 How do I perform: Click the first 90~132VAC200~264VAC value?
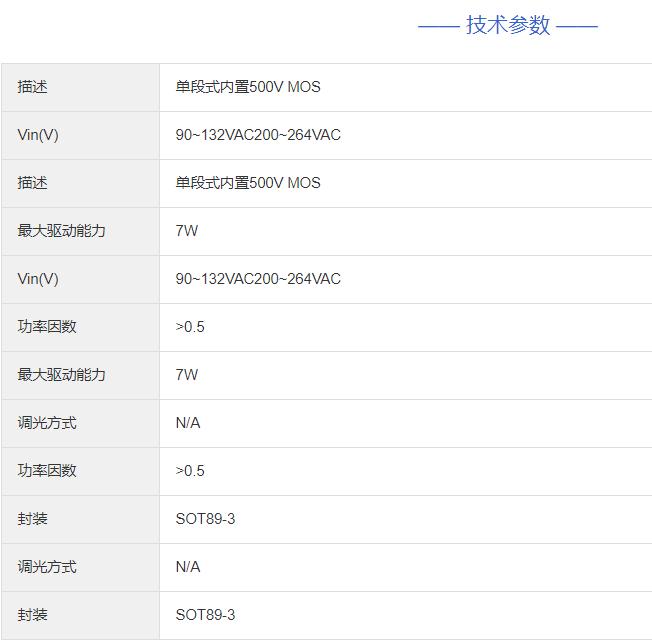(x=258, y=135)
